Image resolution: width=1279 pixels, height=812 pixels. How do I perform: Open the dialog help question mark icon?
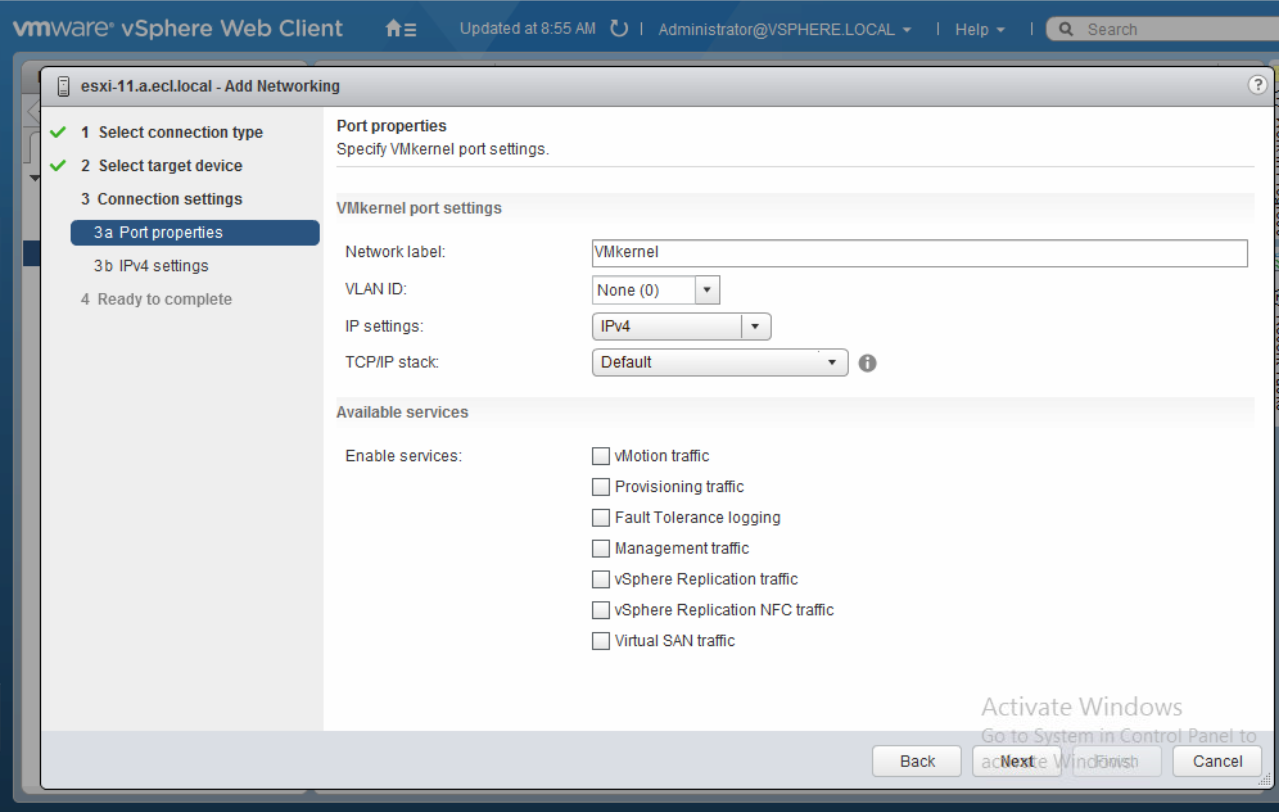[1257, 85]
